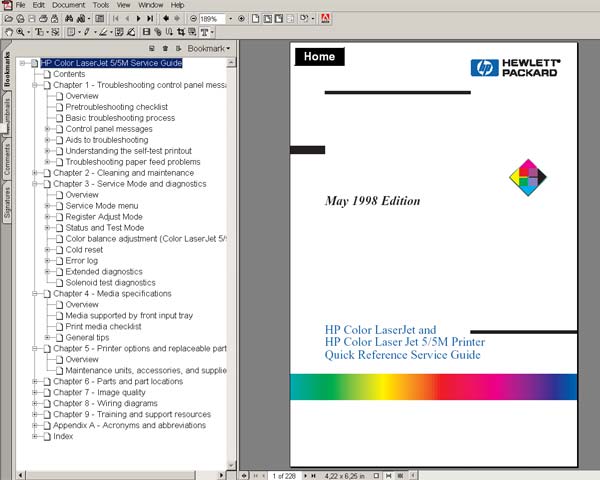Open Media supported by front input tray bookmark
The width and height of the screenshot is (600, 480).
coord(129,315)
